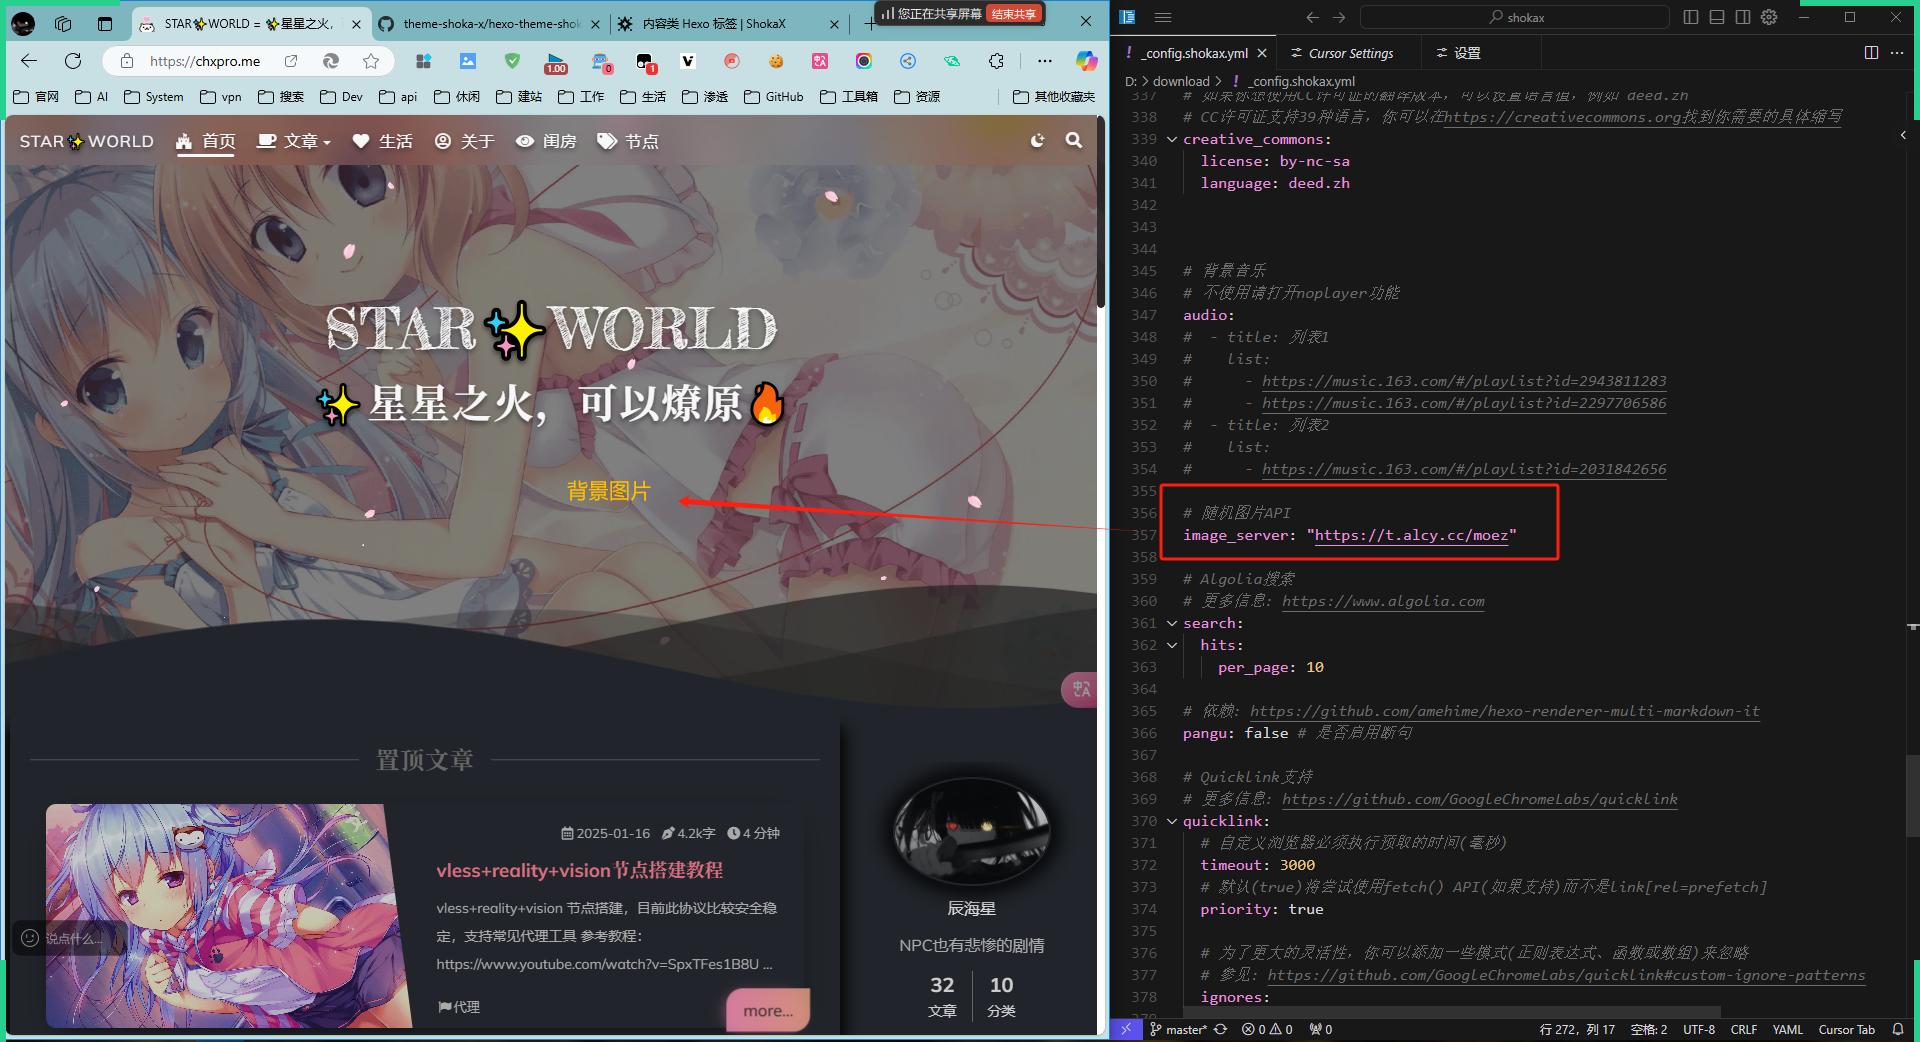Open the 官网 bookmark folder
Viewport: 1920px width, 1042px height.
[37, 97]
